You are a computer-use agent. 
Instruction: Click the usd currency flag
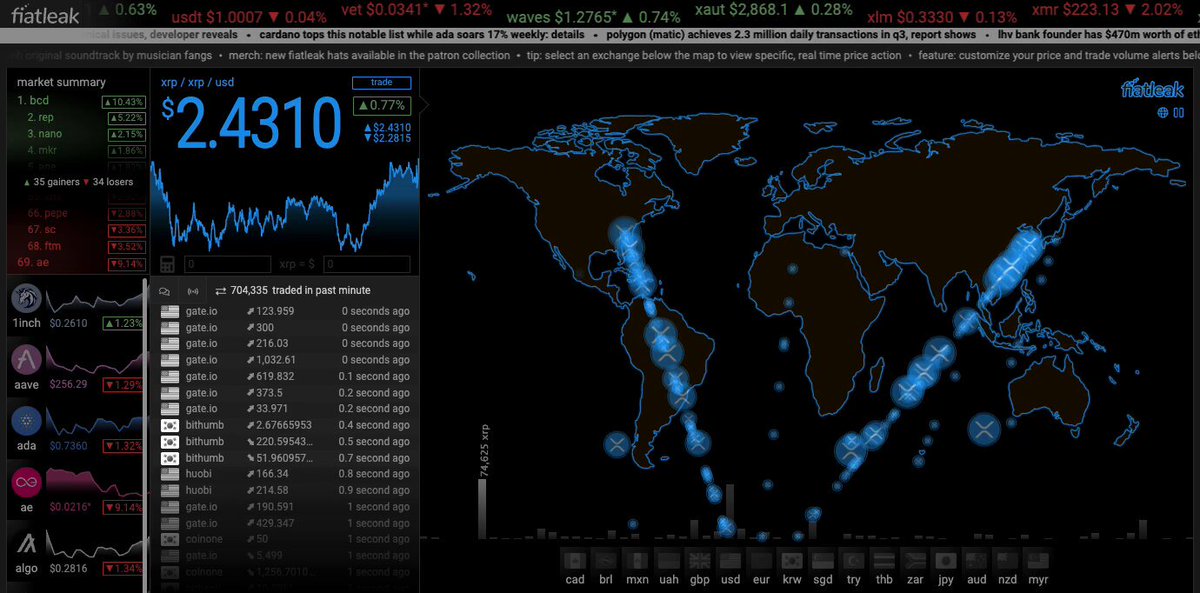(730, 559)
